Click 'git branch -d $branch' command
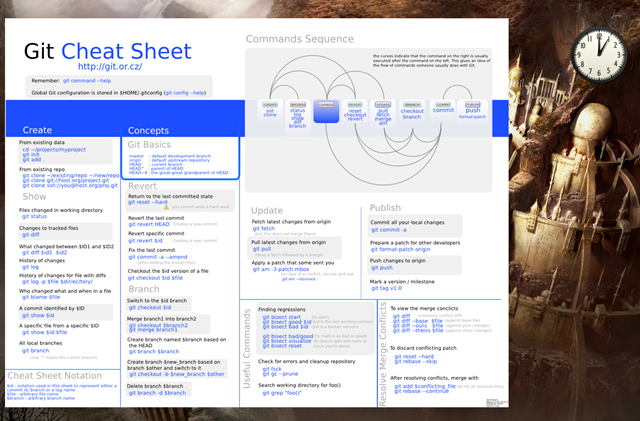The image size is (640, 421). (x=158, y=393)
